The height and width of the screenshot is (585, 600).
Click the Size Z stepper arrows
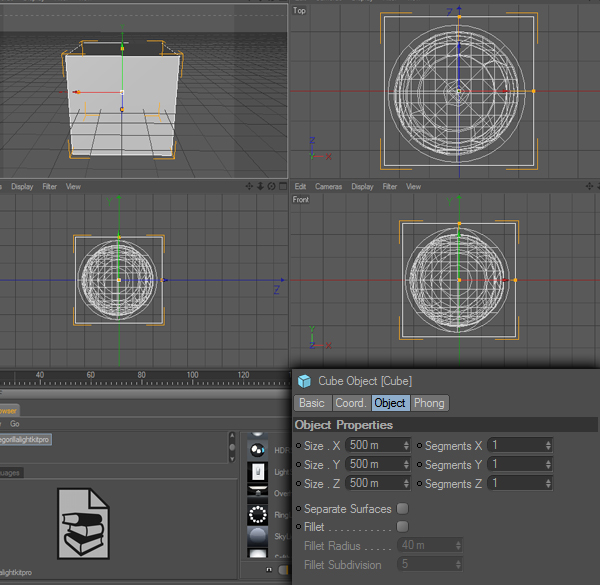tap(406, 483)
